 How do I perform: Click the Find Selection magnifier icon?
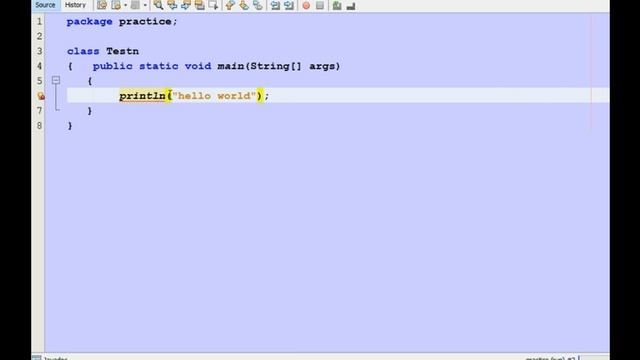[x=158, y=5]
